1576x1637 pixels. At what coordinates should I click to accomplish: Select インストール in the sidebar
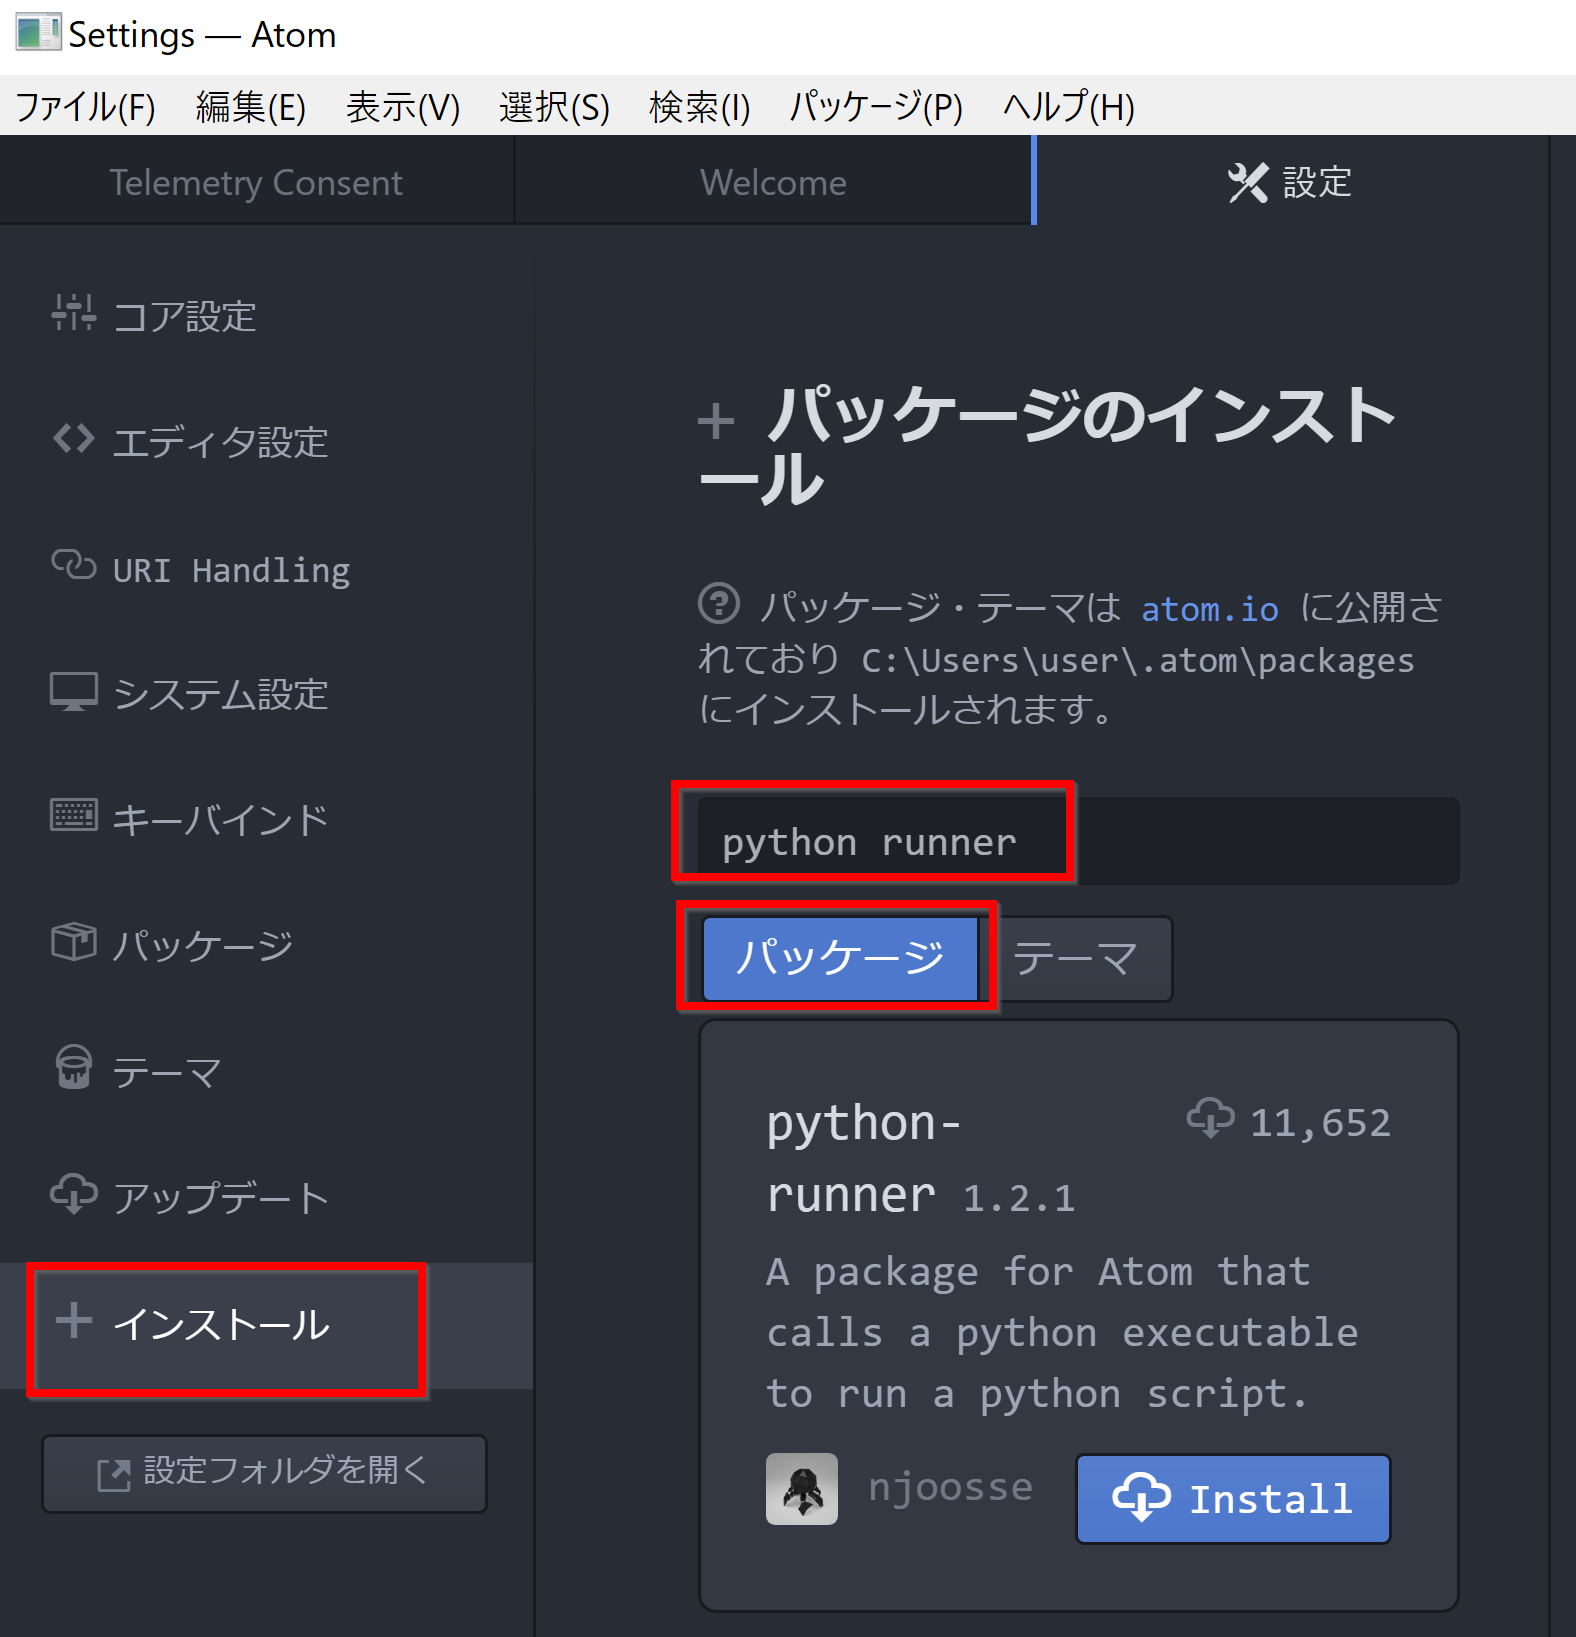point(266,1325)
